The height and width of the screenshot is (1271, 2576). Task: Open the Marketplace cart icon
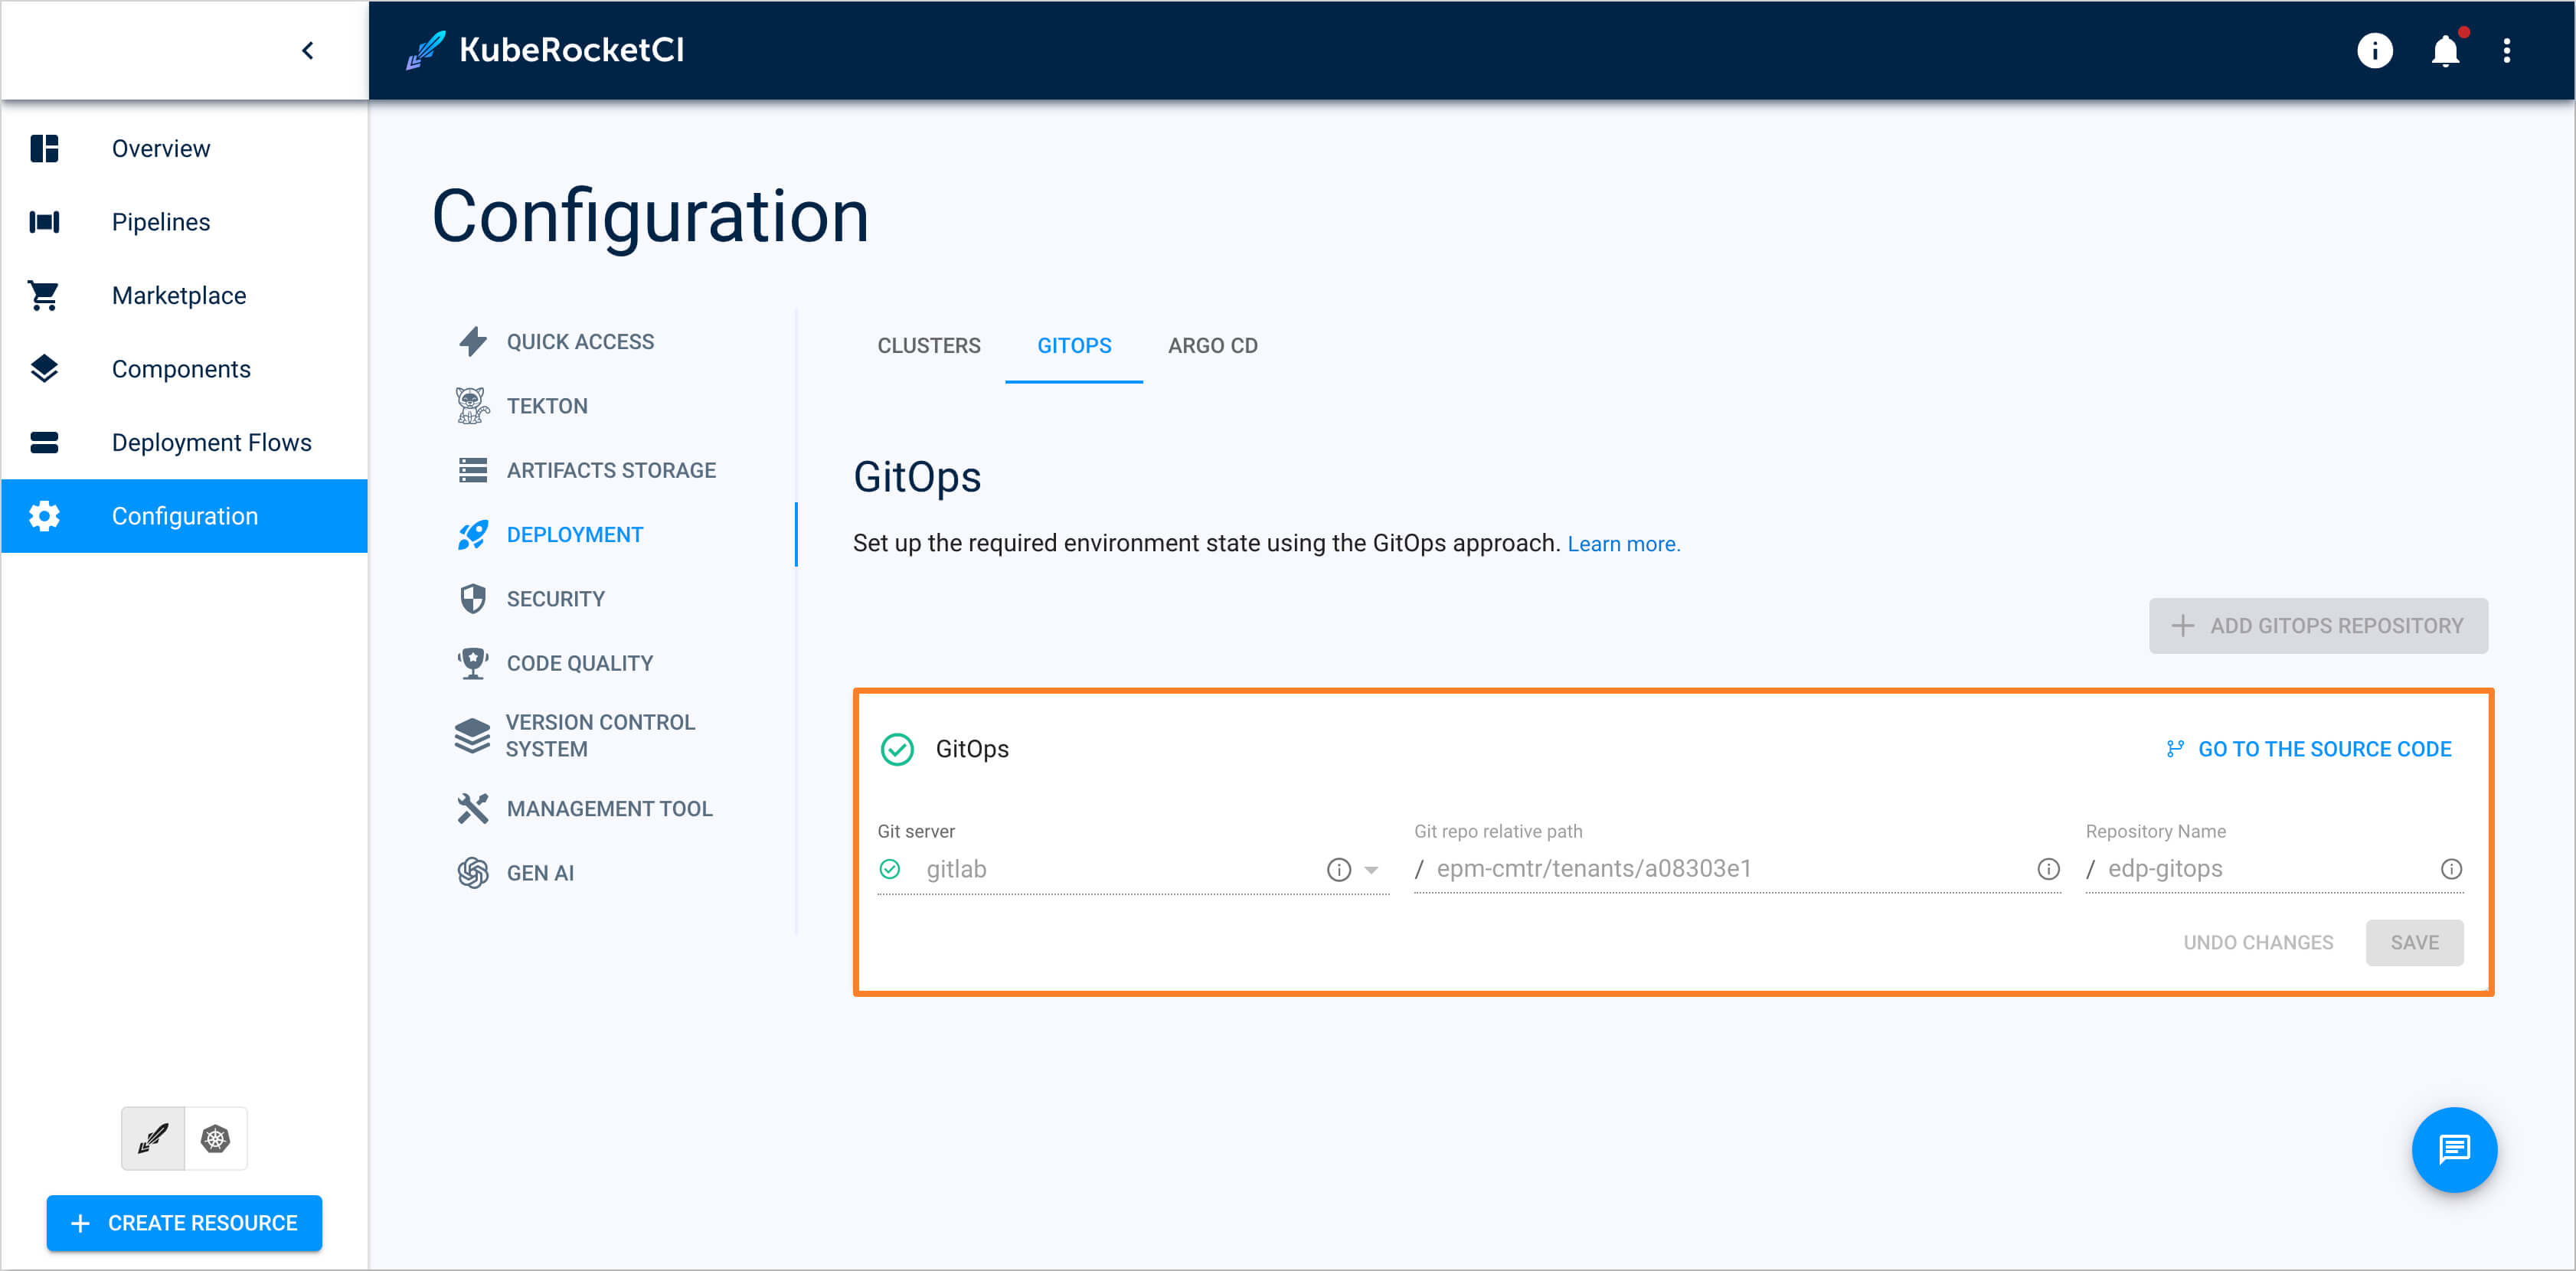[x=44, y=295]
